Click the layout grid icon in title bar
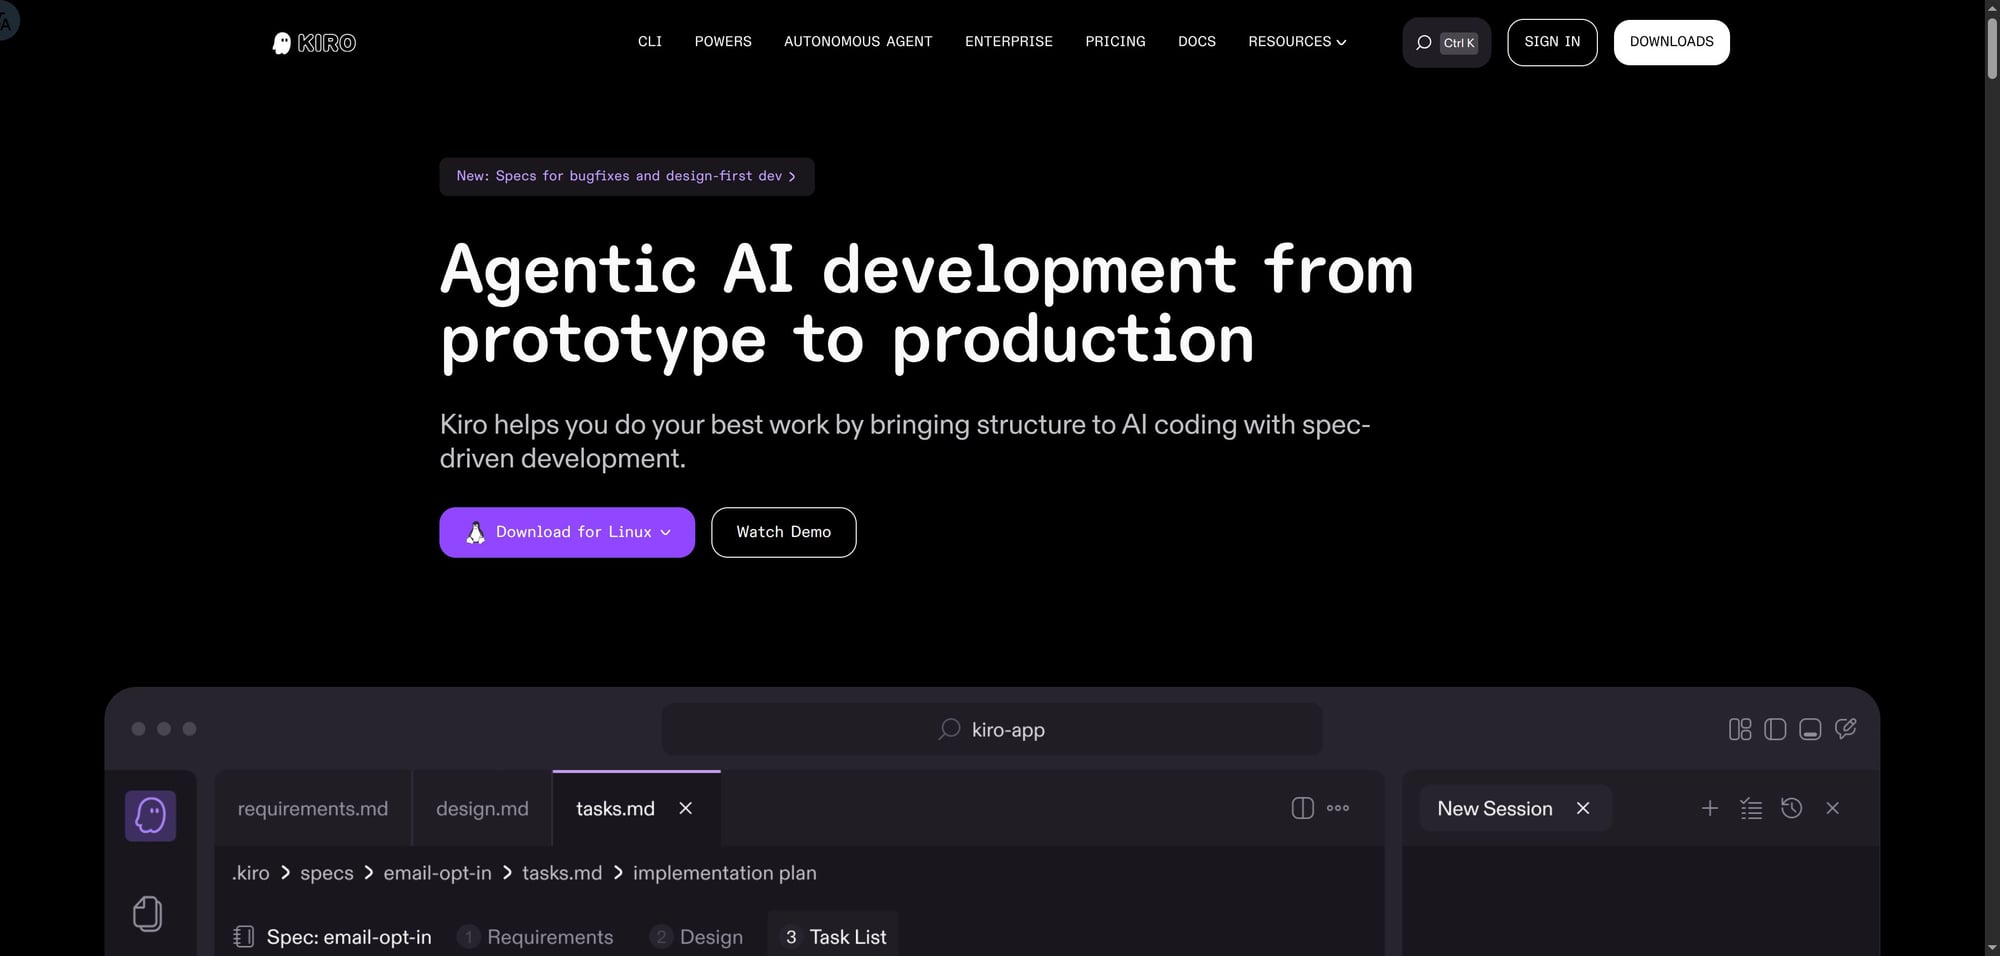The width and height of the screenshot is (2000, 956). pos(1739,729)
